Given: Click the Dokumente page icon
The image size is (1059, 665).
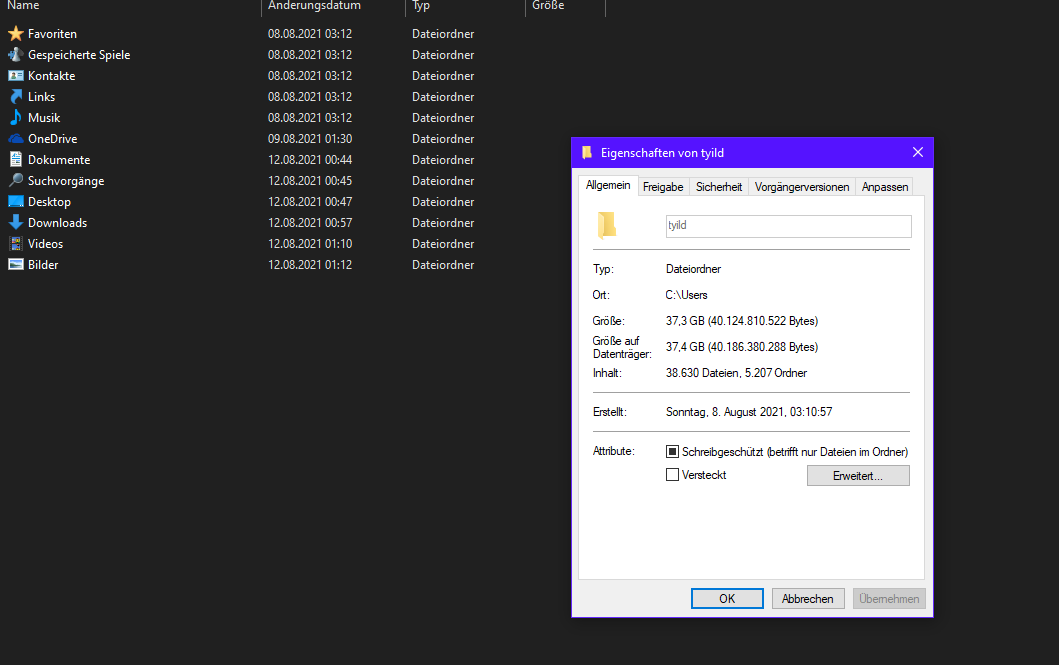Looking at the screenshot, I should pyautogui.click(x=16, y=159).
